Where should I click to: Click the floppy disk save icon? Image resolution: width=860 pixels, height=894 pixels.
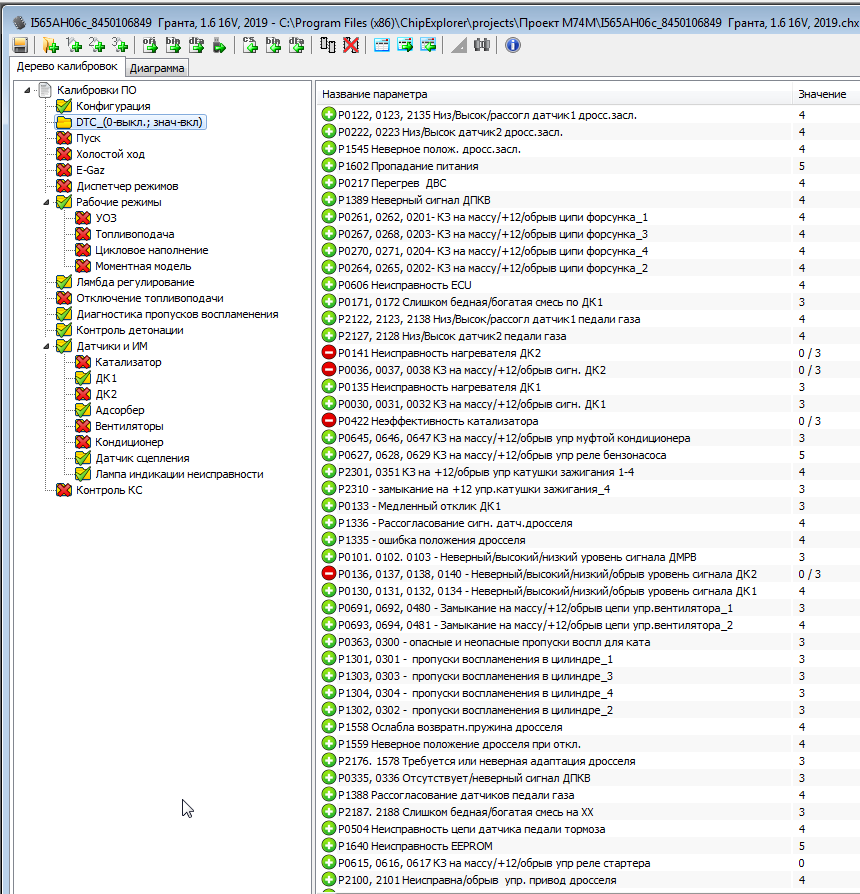[20, 45]
